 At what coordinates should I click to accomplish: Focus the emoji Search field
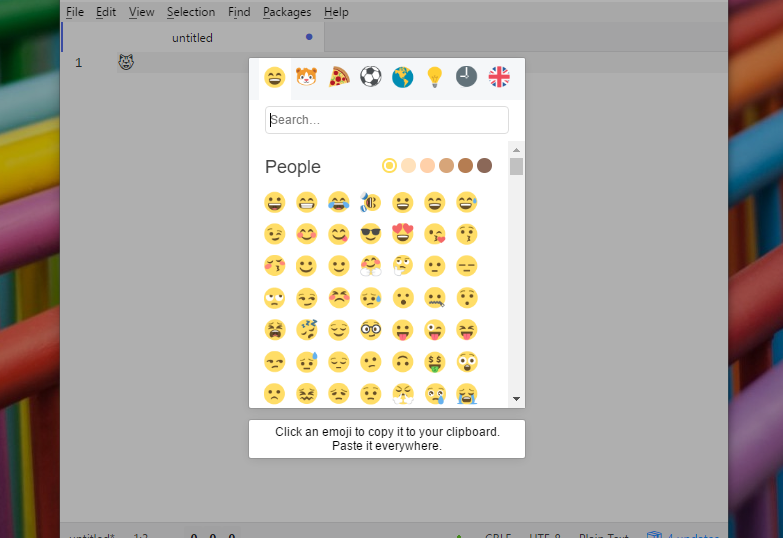(x=387, y=120)
